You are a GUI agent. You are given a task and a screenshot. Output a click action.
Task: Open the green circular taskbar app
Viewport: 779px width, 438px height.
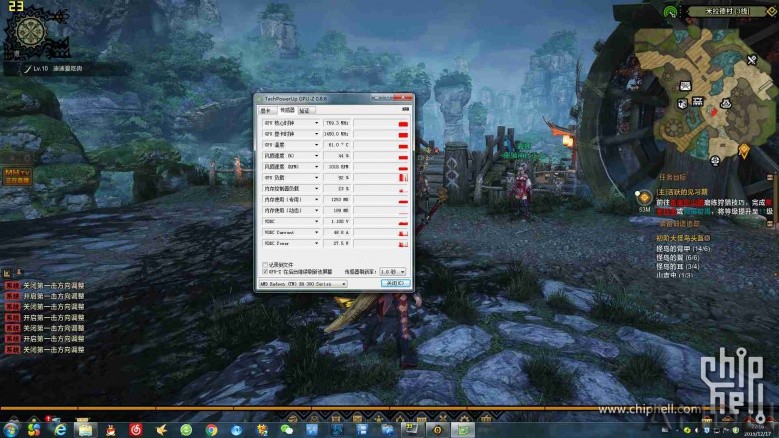pyautogui.click(x=186, y=430)
